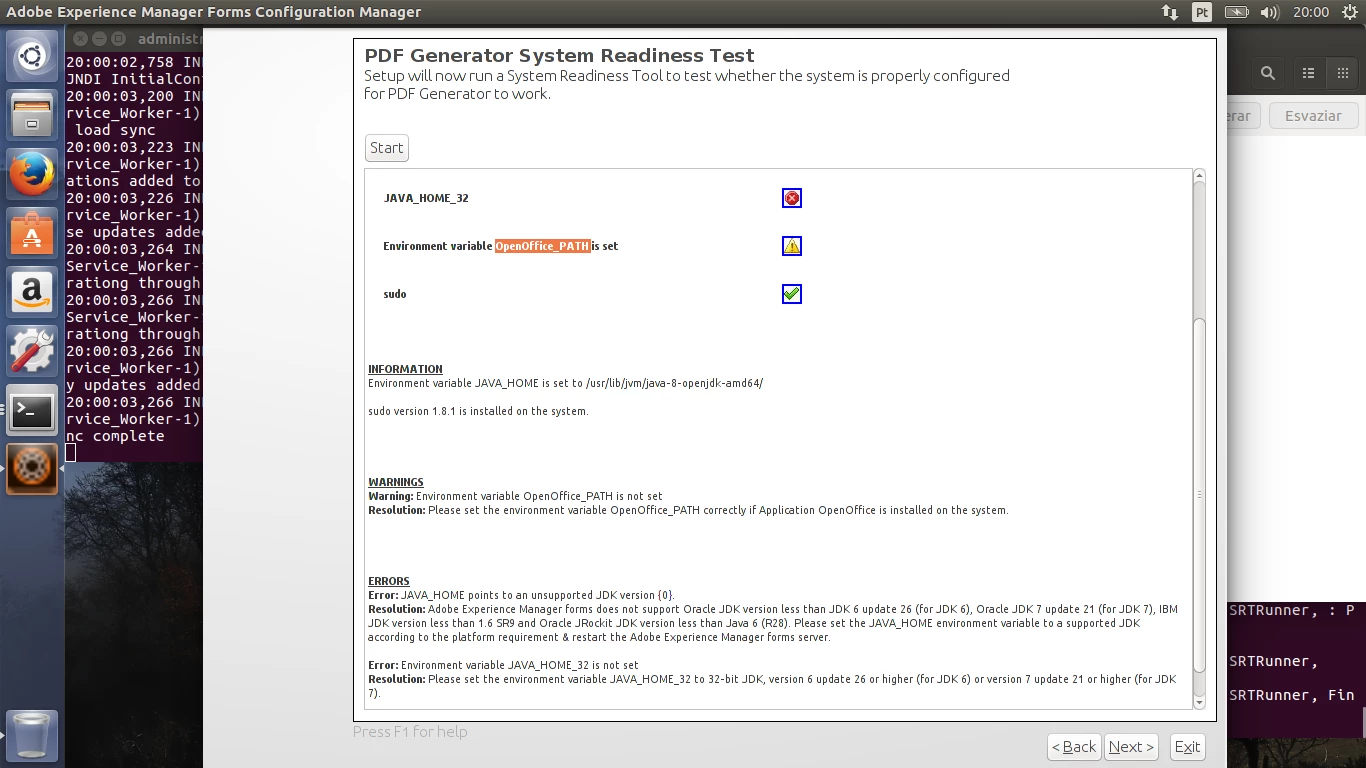Click the WARNINGS heading

tap(396, 482)
